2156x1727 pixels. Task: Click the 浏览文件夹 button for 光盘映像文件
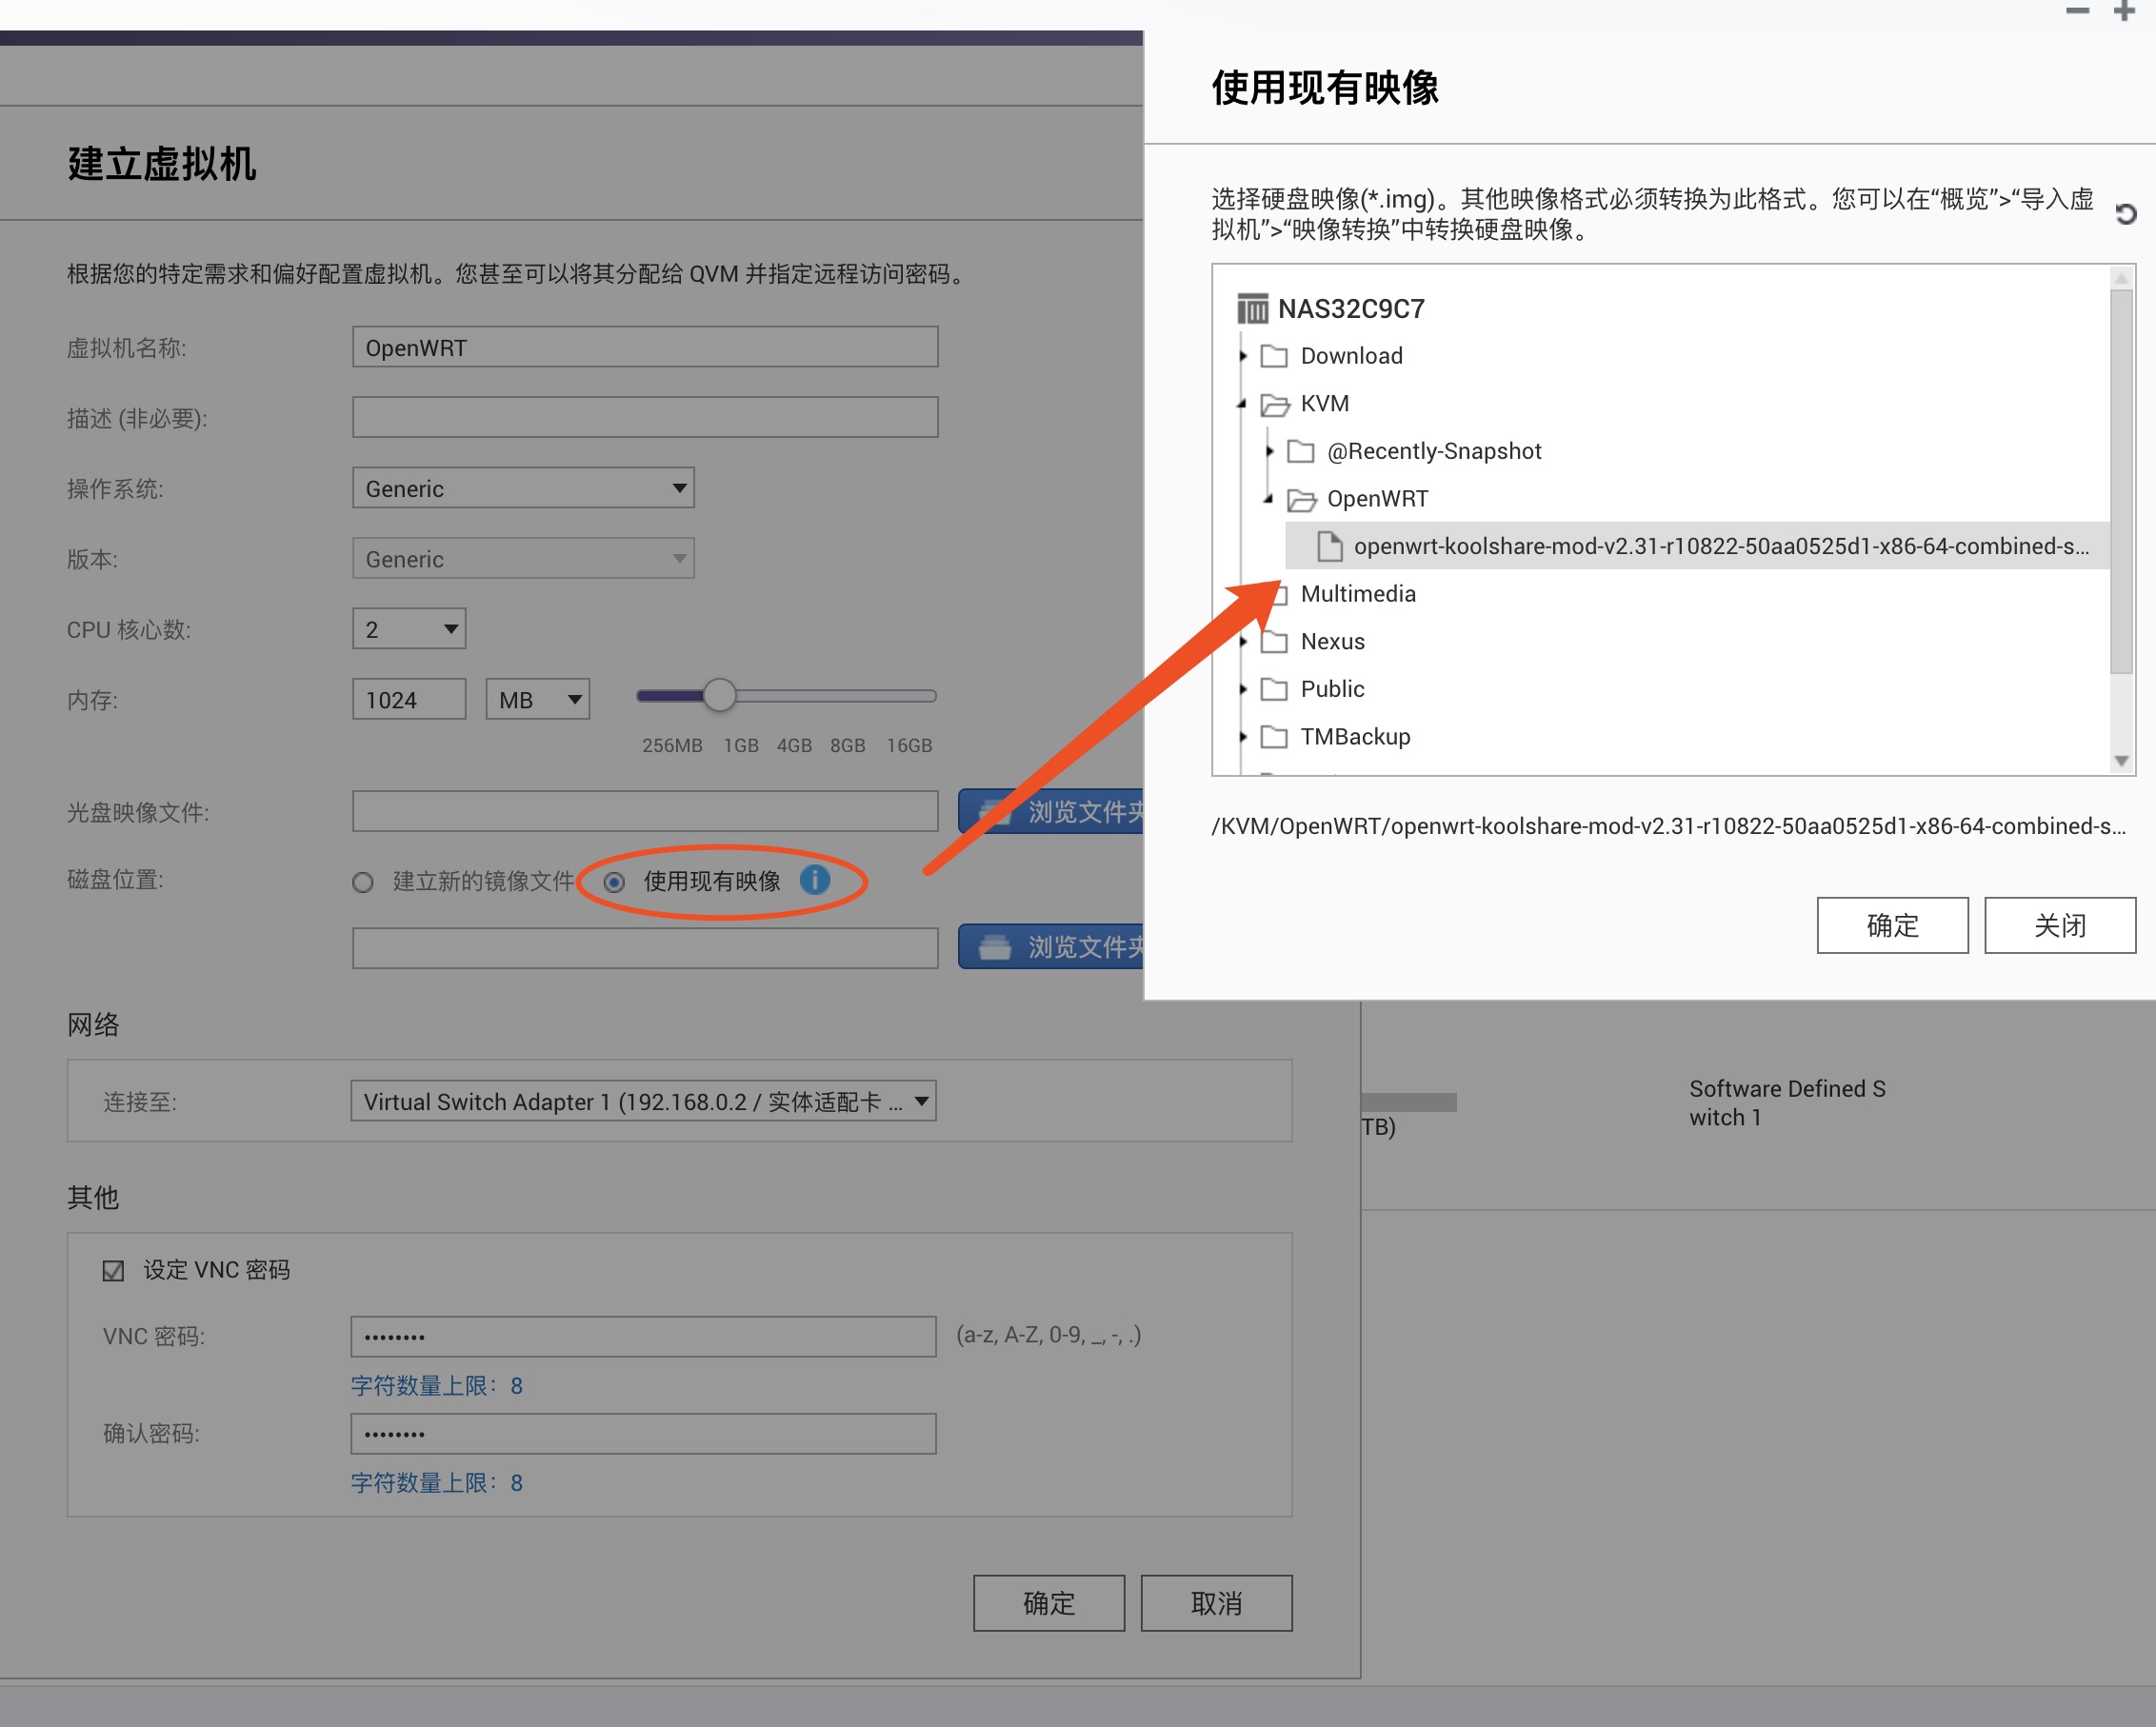[1056, 812]
